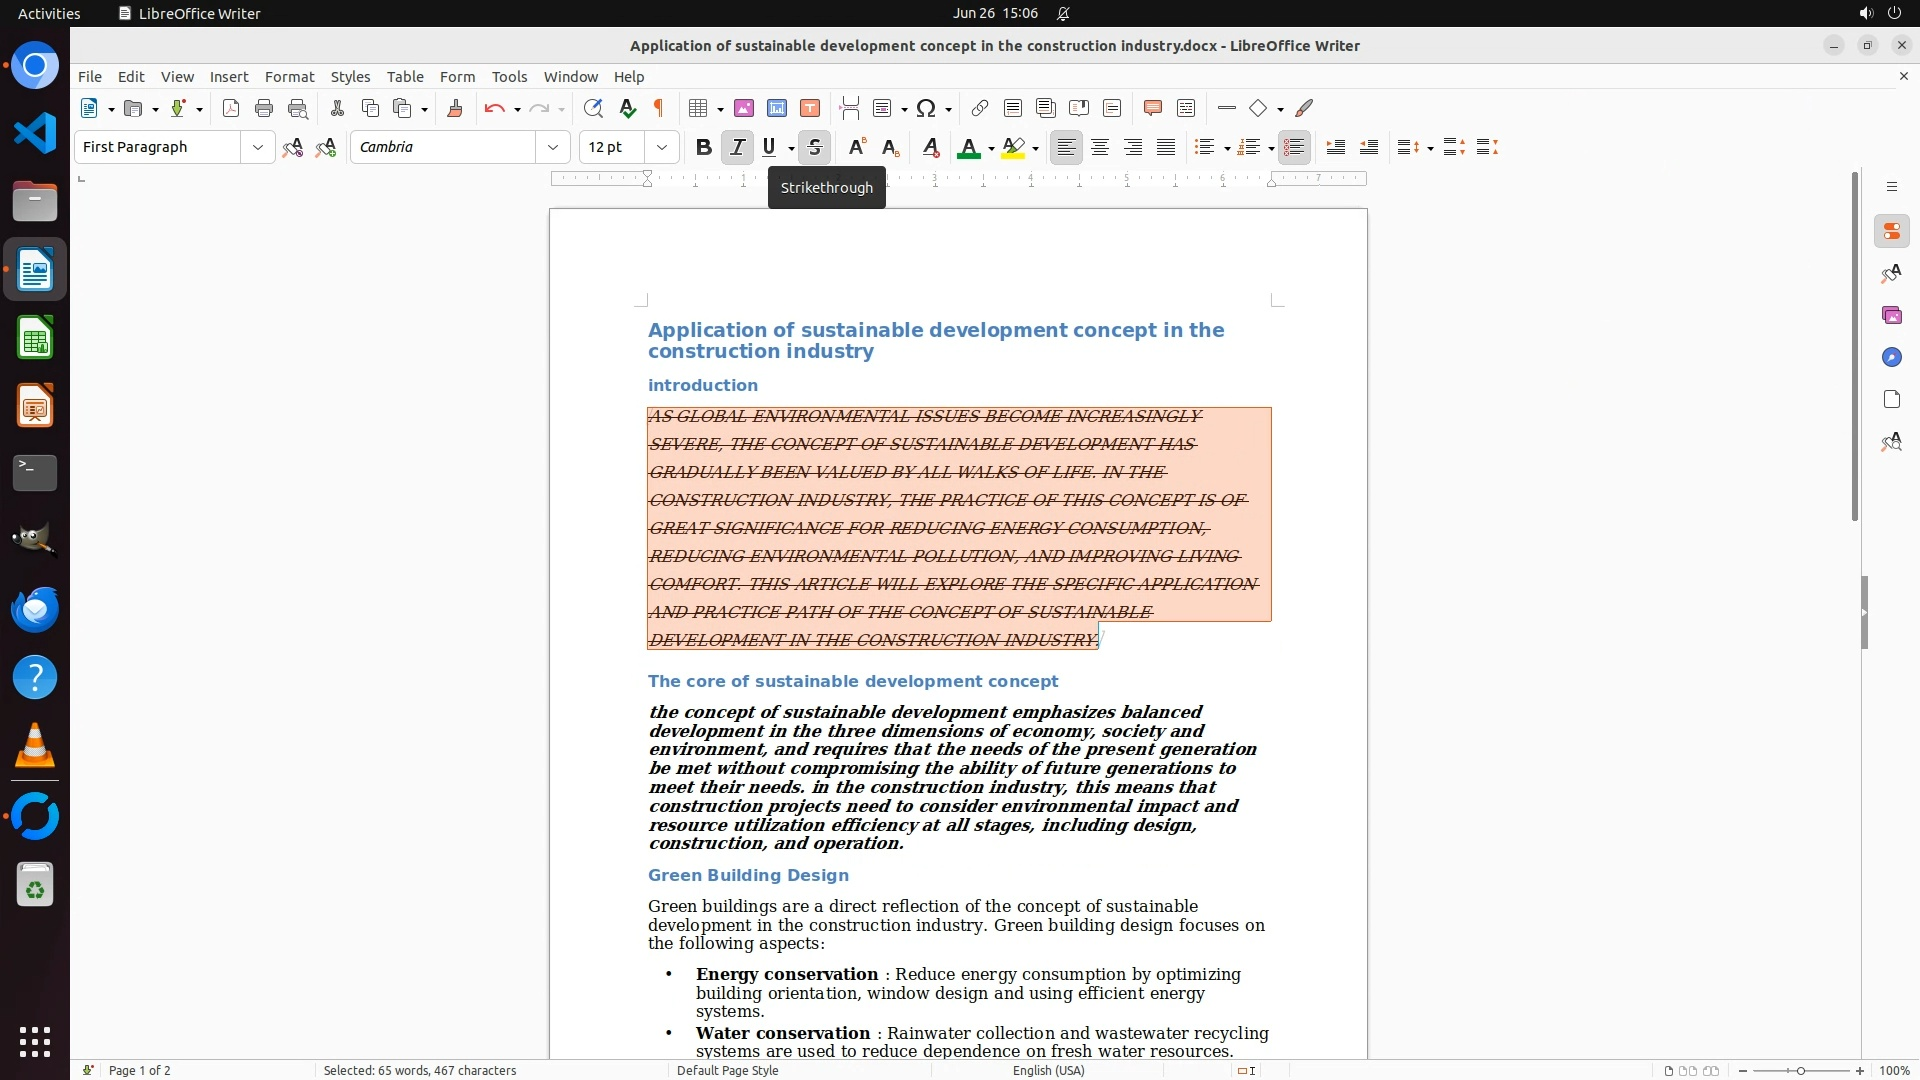Open the Cambria font name dropdown
1920x1080 pixels.
coord(553,148)
